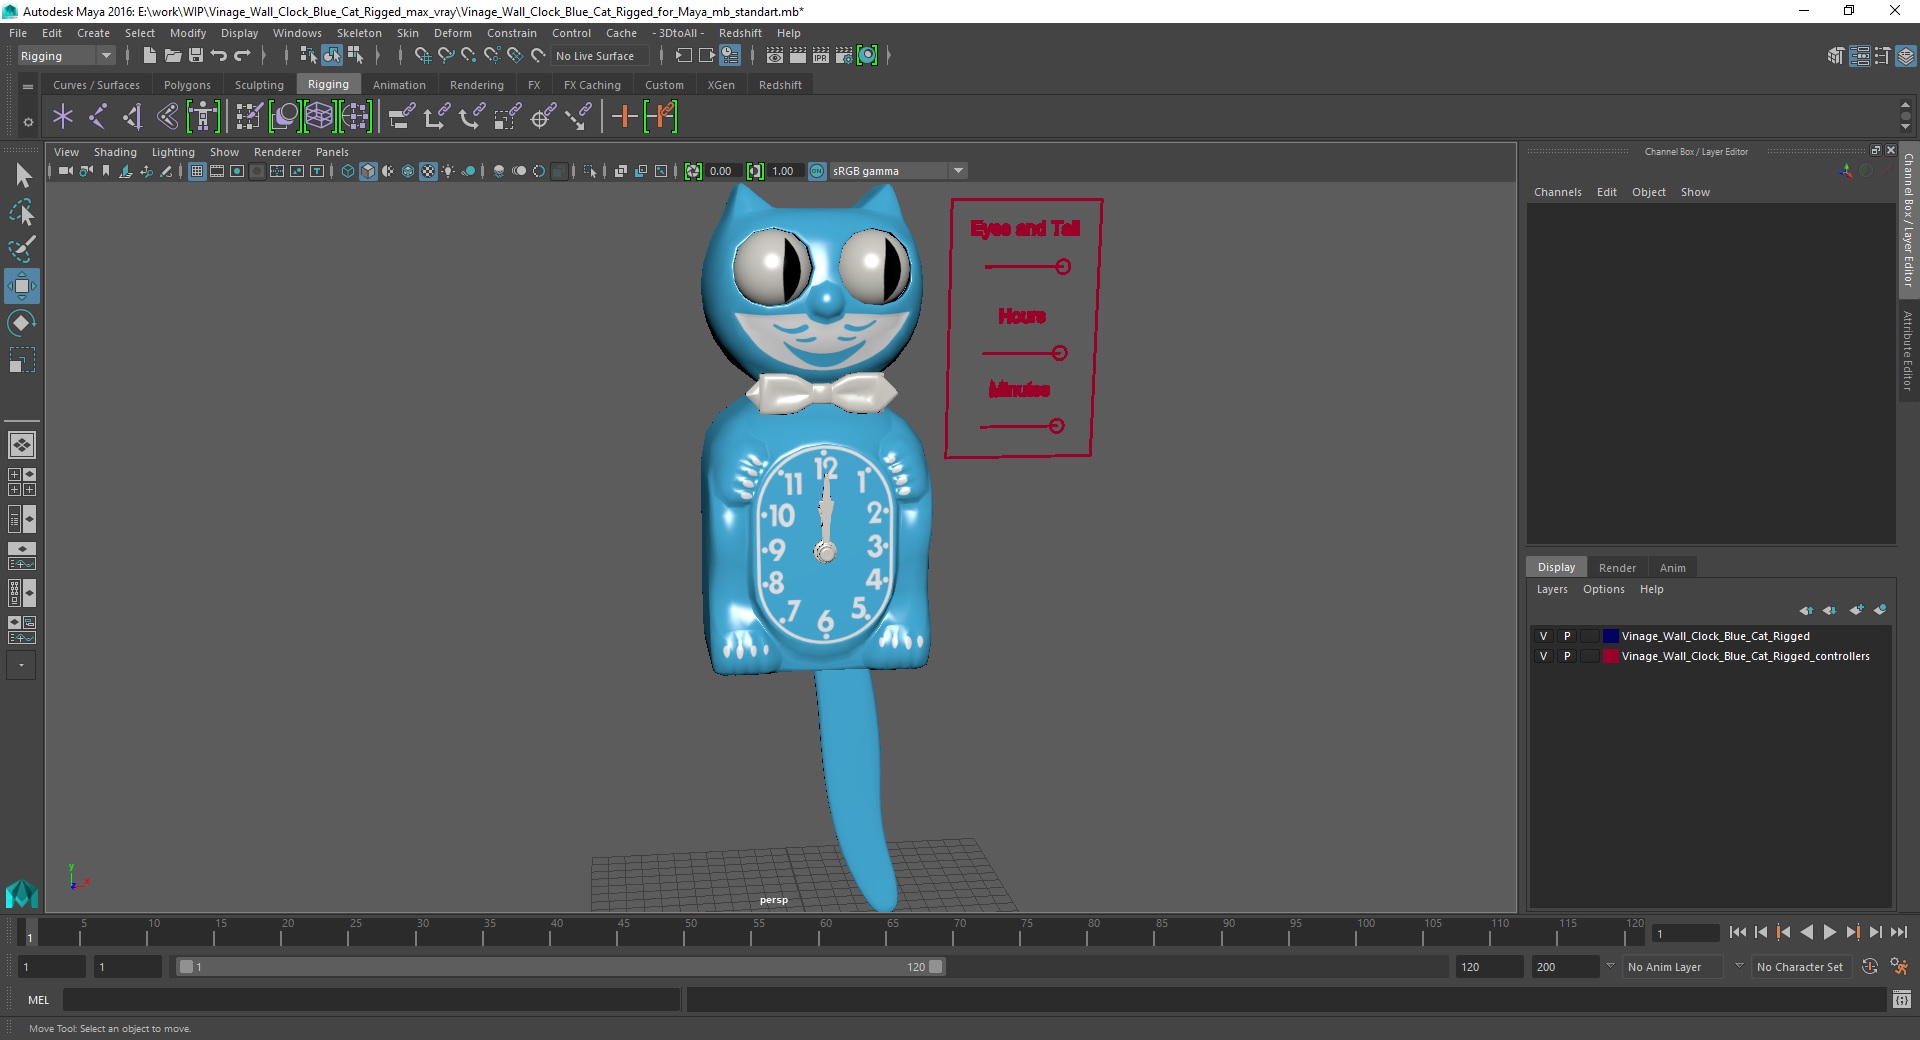
Task: Activate the Move tool
Action: (x=22, y=286)
